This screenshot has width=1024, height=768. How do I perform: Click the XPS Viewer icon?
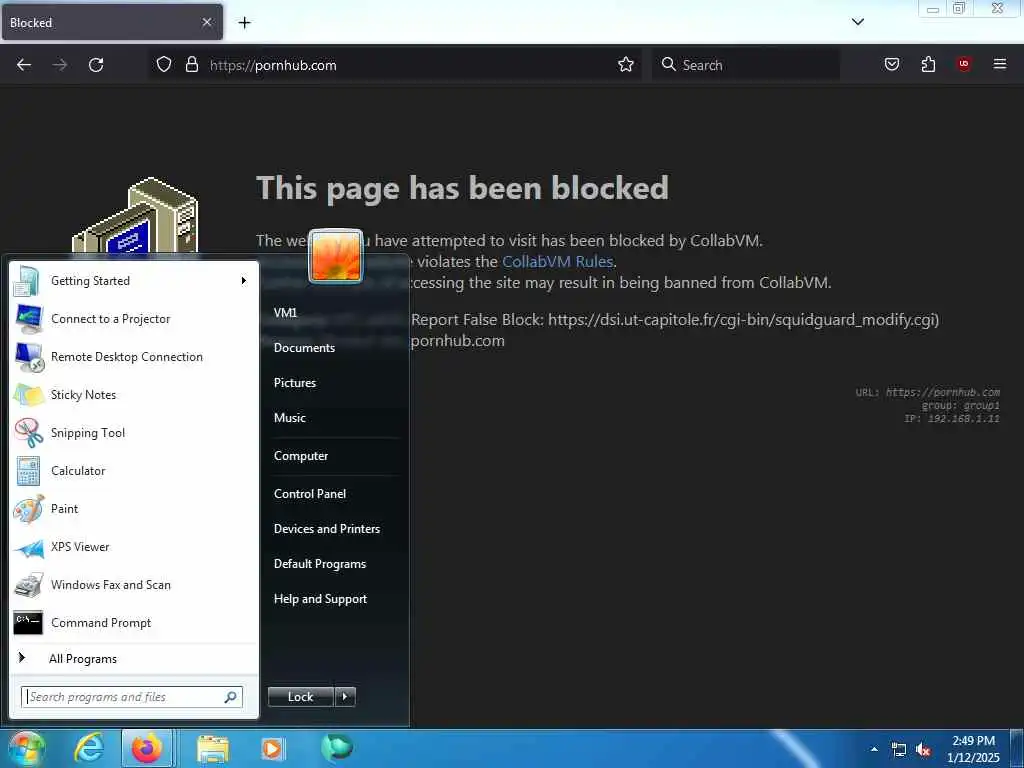coord(29,547)
